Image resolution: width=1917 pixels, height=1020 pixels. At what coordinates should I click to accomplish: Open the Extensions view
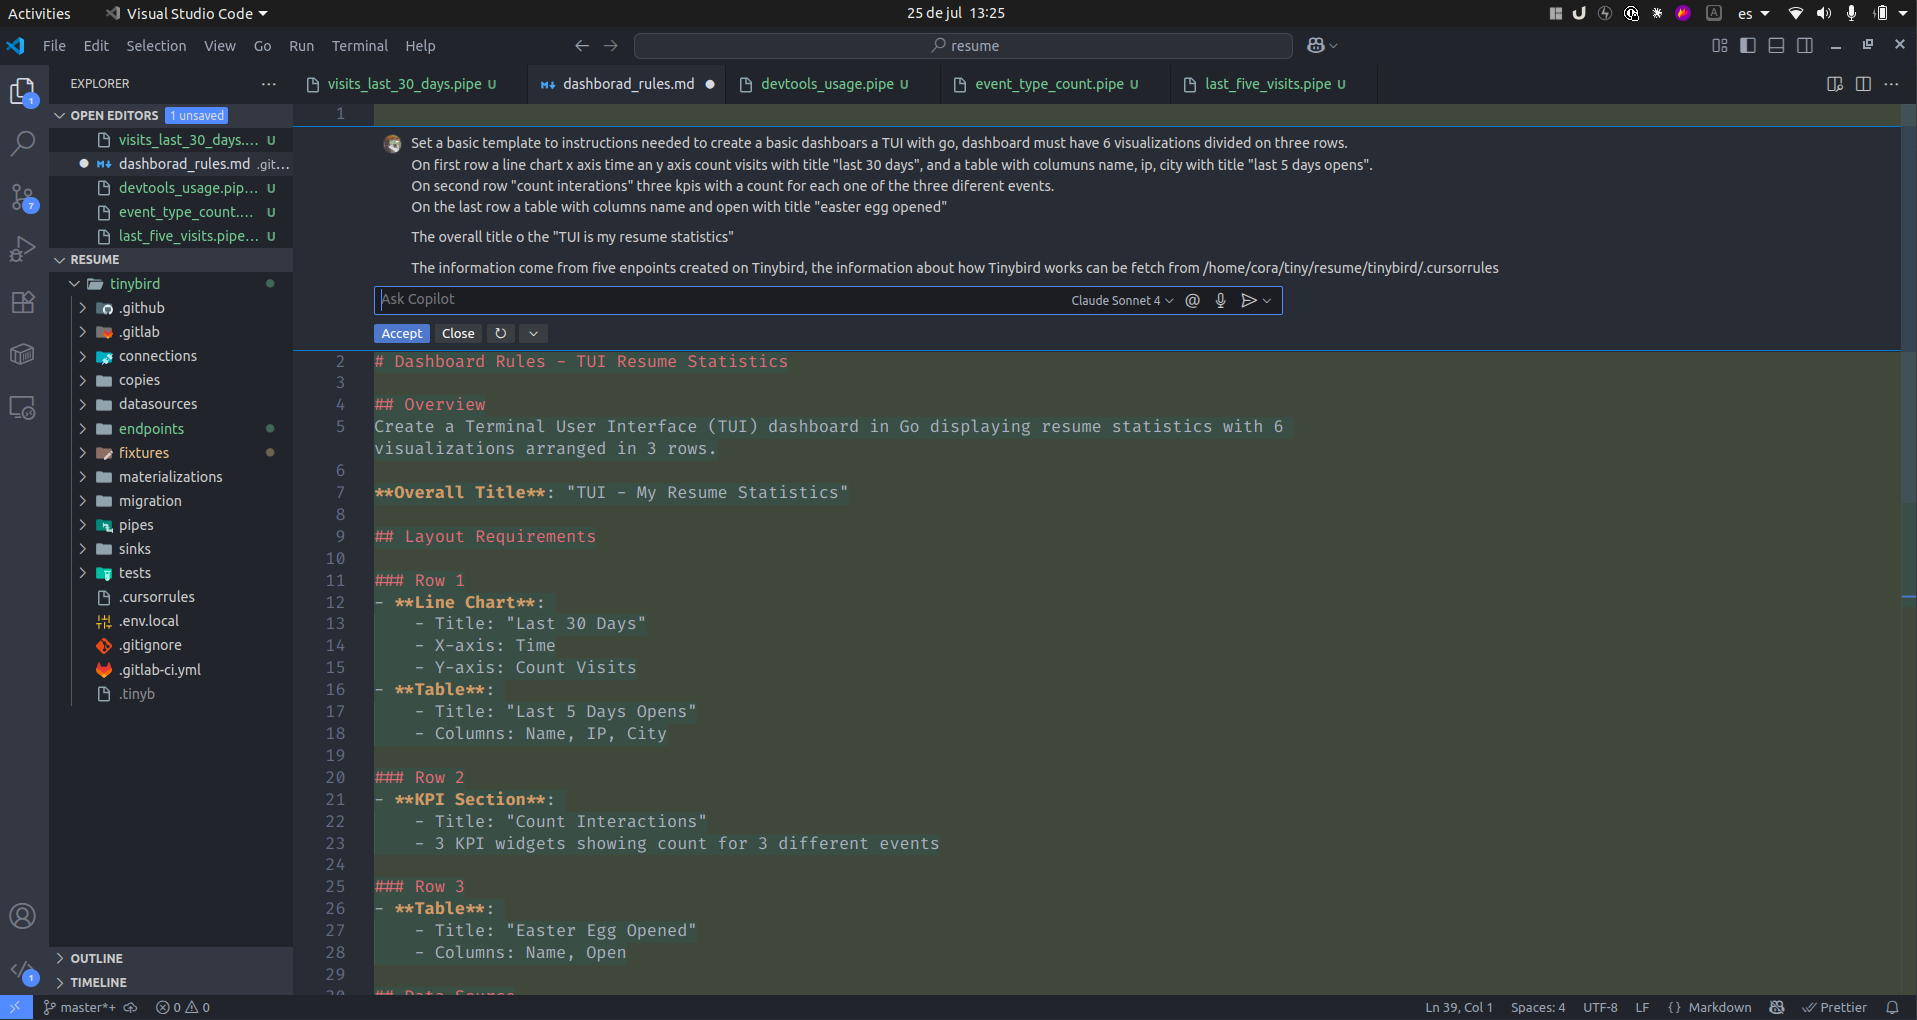22,302
